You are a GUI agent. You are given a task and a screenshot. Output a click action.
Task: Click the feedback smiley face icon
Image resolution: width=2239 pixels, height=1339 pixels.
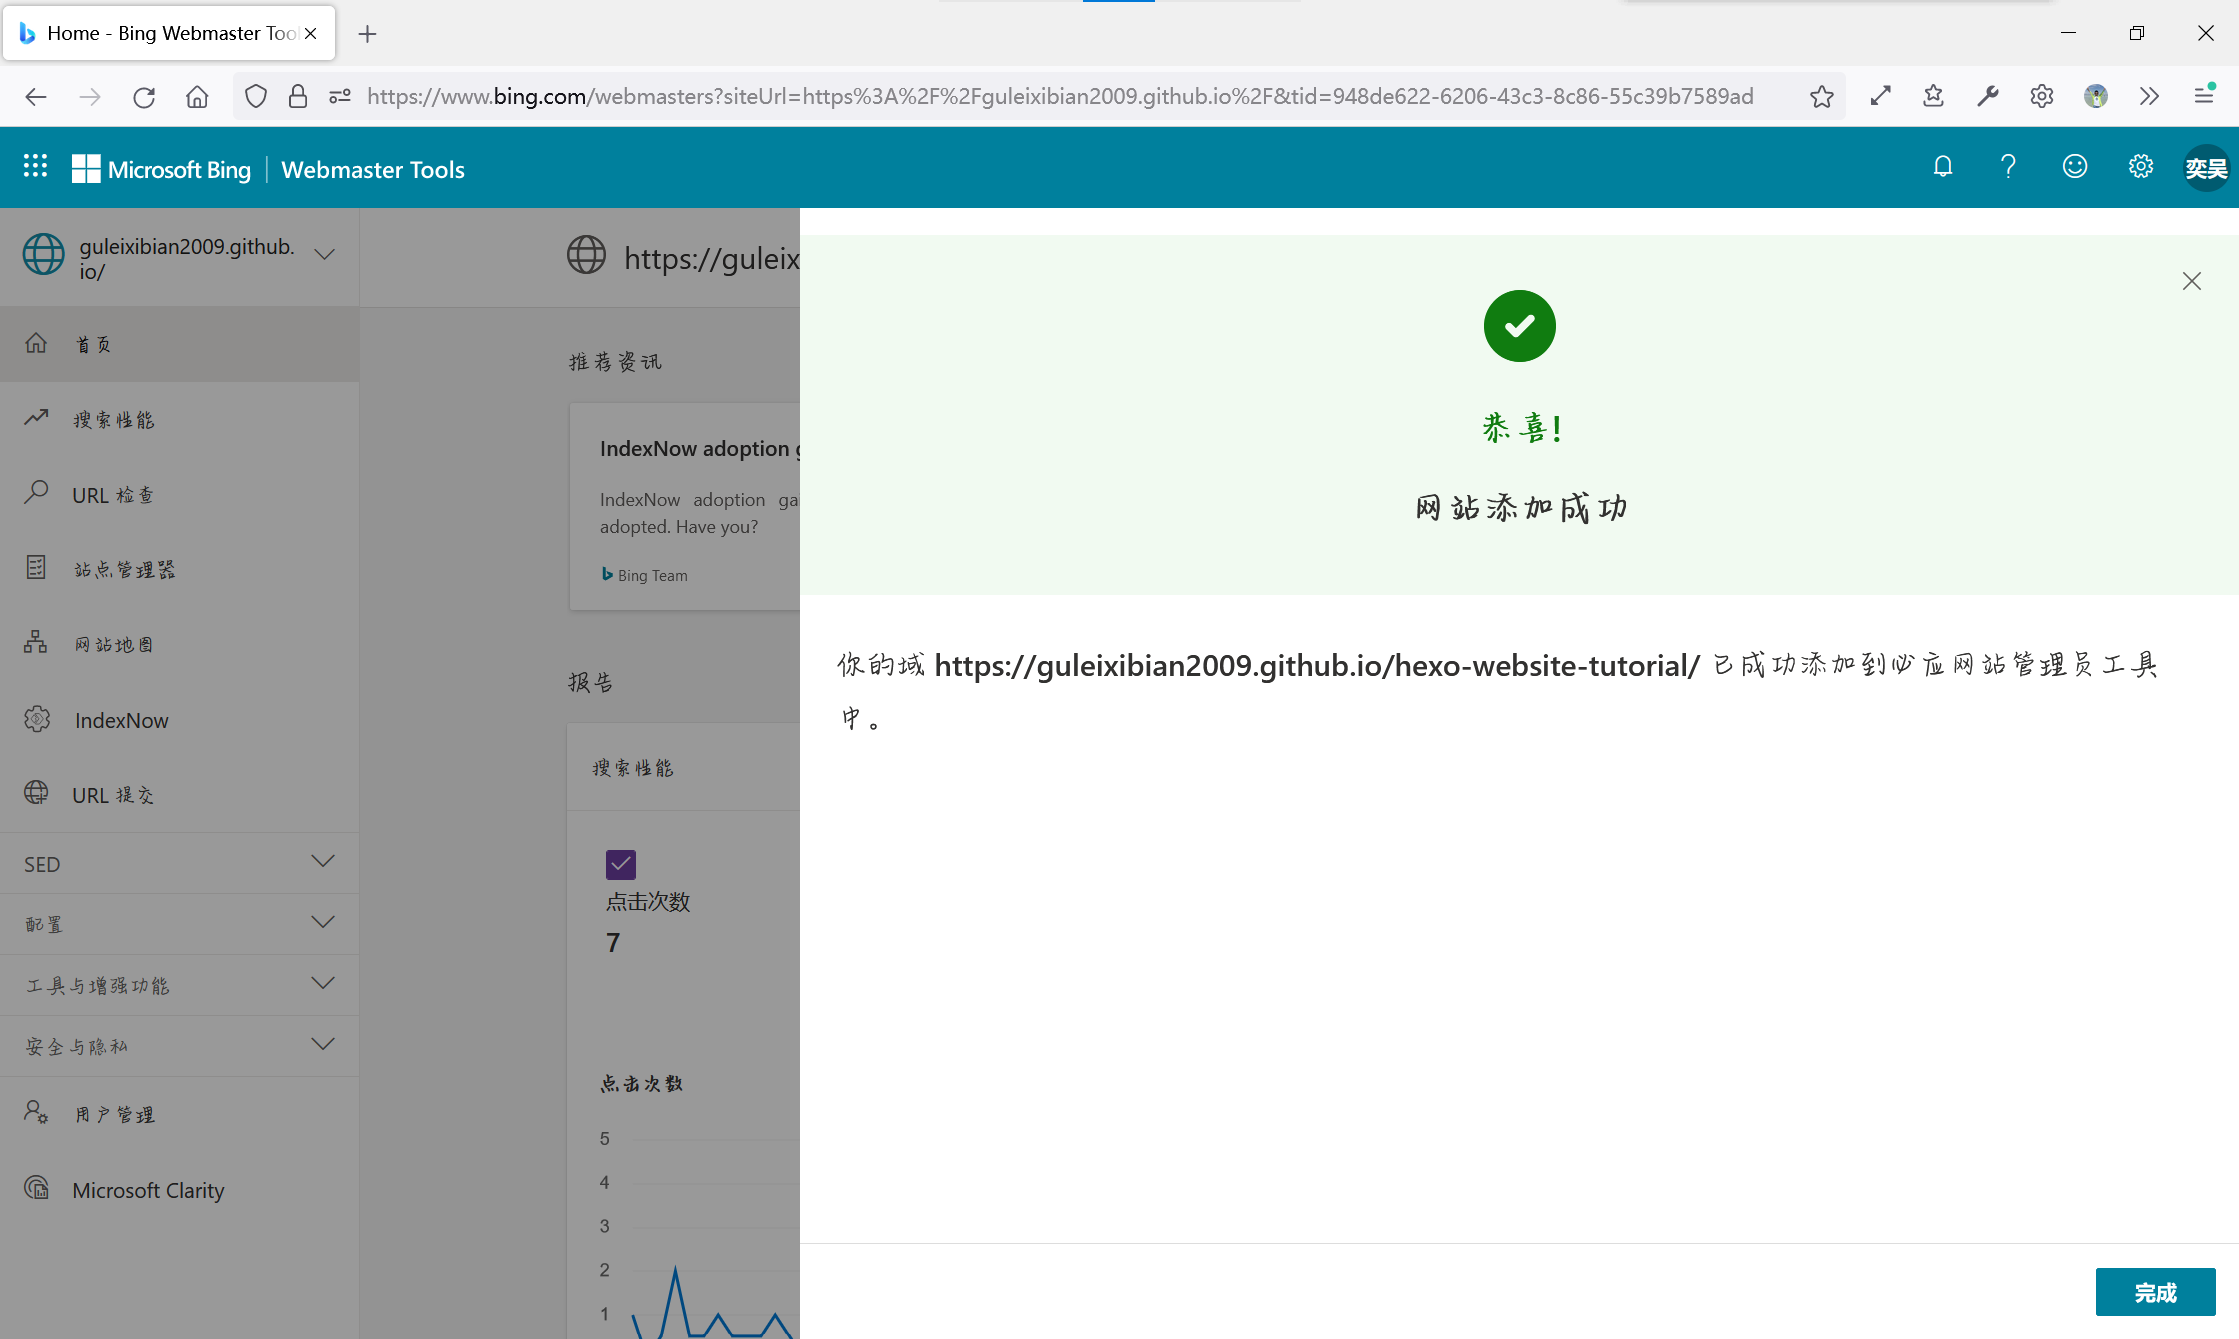(2074, 167)
